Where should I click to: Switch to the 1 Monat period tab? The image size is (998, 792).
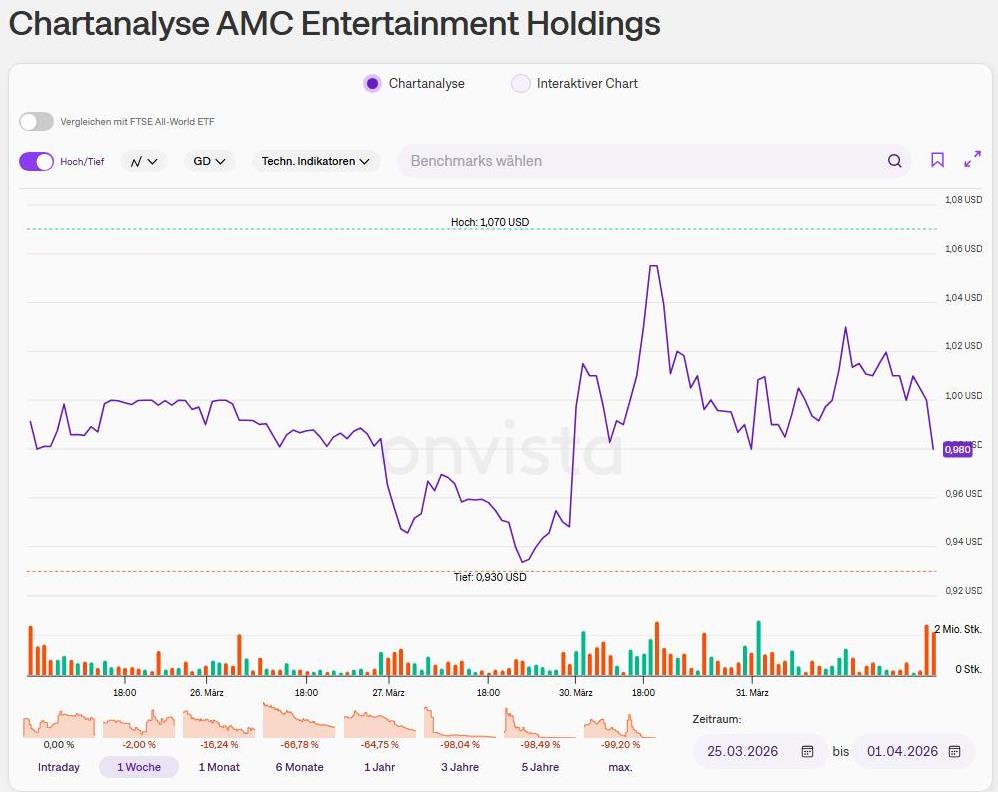tap(219, 767)
